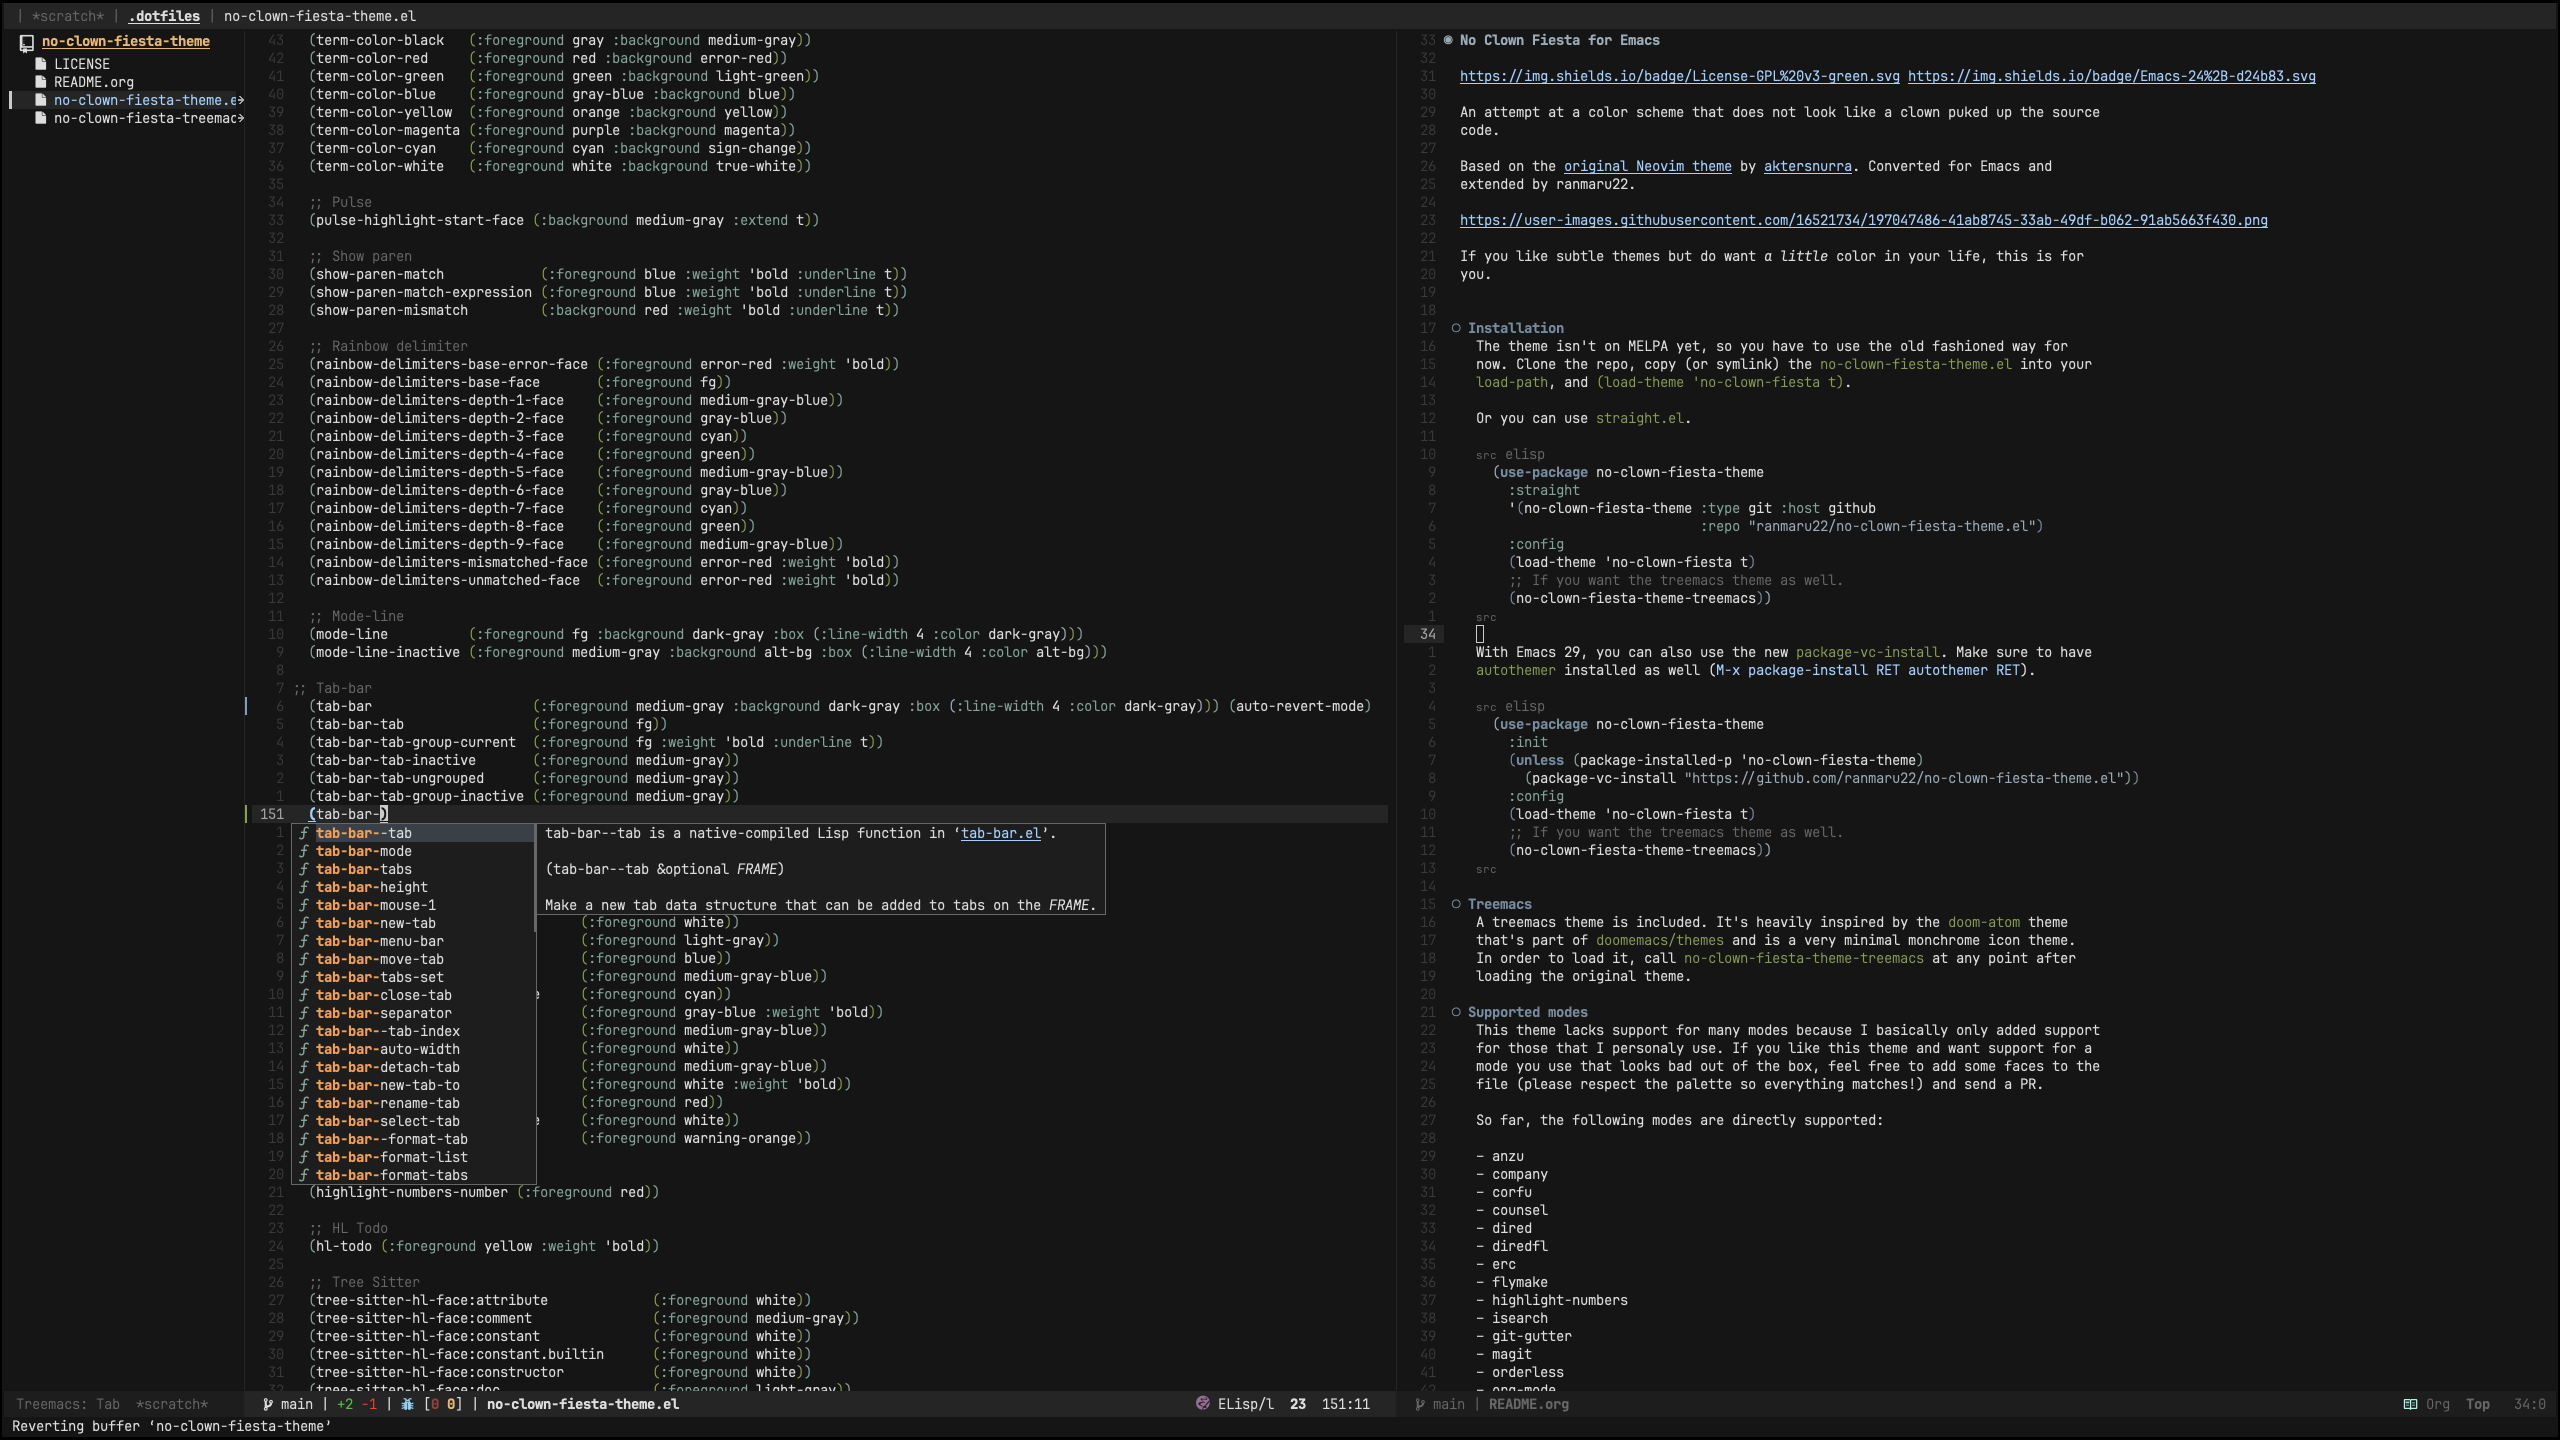Click the git branch icon in README modeline
This screenshot has width=2560, height=1440.
[x=1419, y=1404]
